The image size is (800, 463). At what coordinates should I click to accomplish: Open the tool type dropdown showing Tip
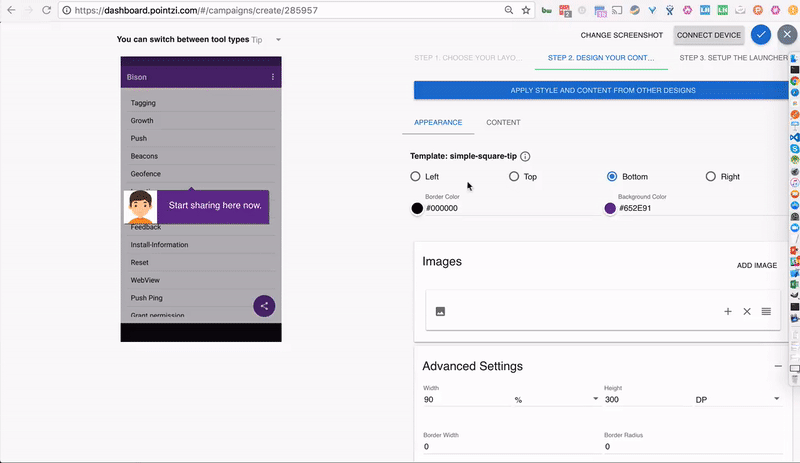click(266, 40)
